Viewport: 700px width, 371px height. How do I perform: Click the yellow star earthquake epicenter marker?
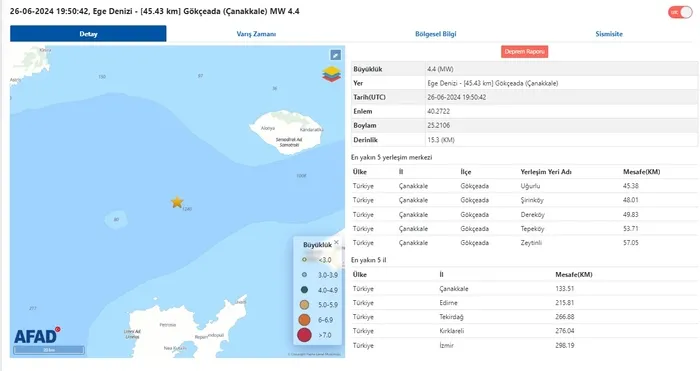(x=177, y=202)
